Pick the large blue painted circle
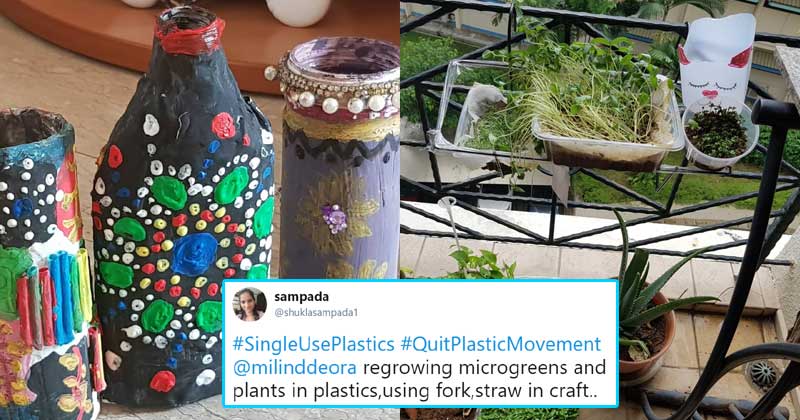Image resolution: width=800 pixels, height=420 pixels. click(194, 254)
